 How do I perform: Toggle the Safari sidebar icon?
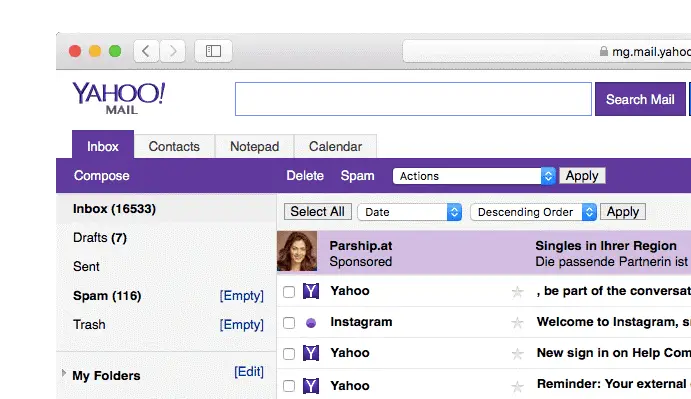[x=213, y=51]
